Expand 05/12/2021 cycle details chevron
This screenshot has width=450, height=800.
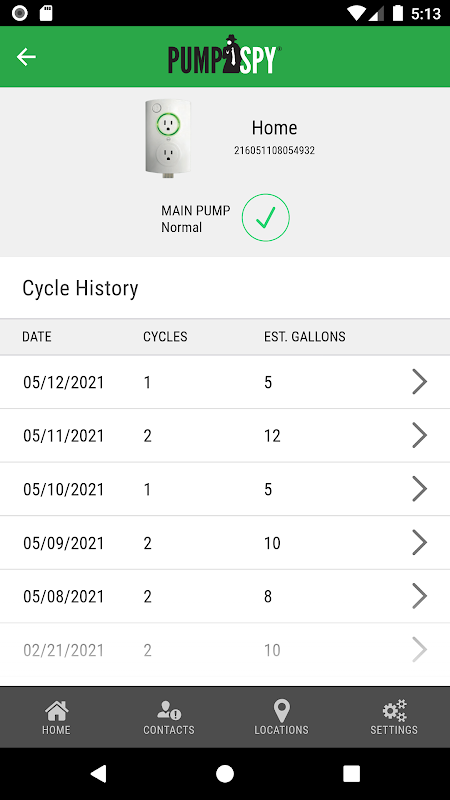[419, 382]
